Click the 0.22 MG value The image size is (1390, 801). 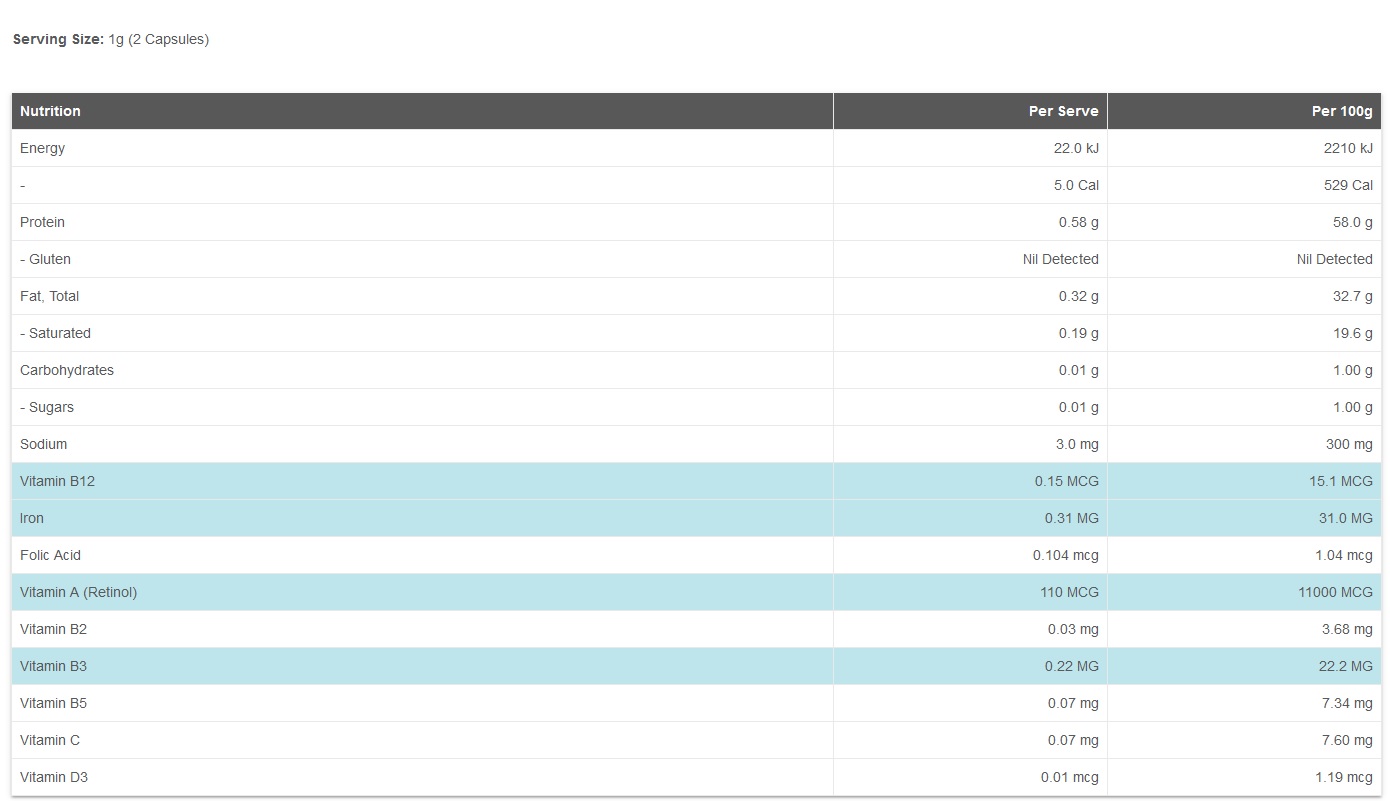[x=1071, y=666]
